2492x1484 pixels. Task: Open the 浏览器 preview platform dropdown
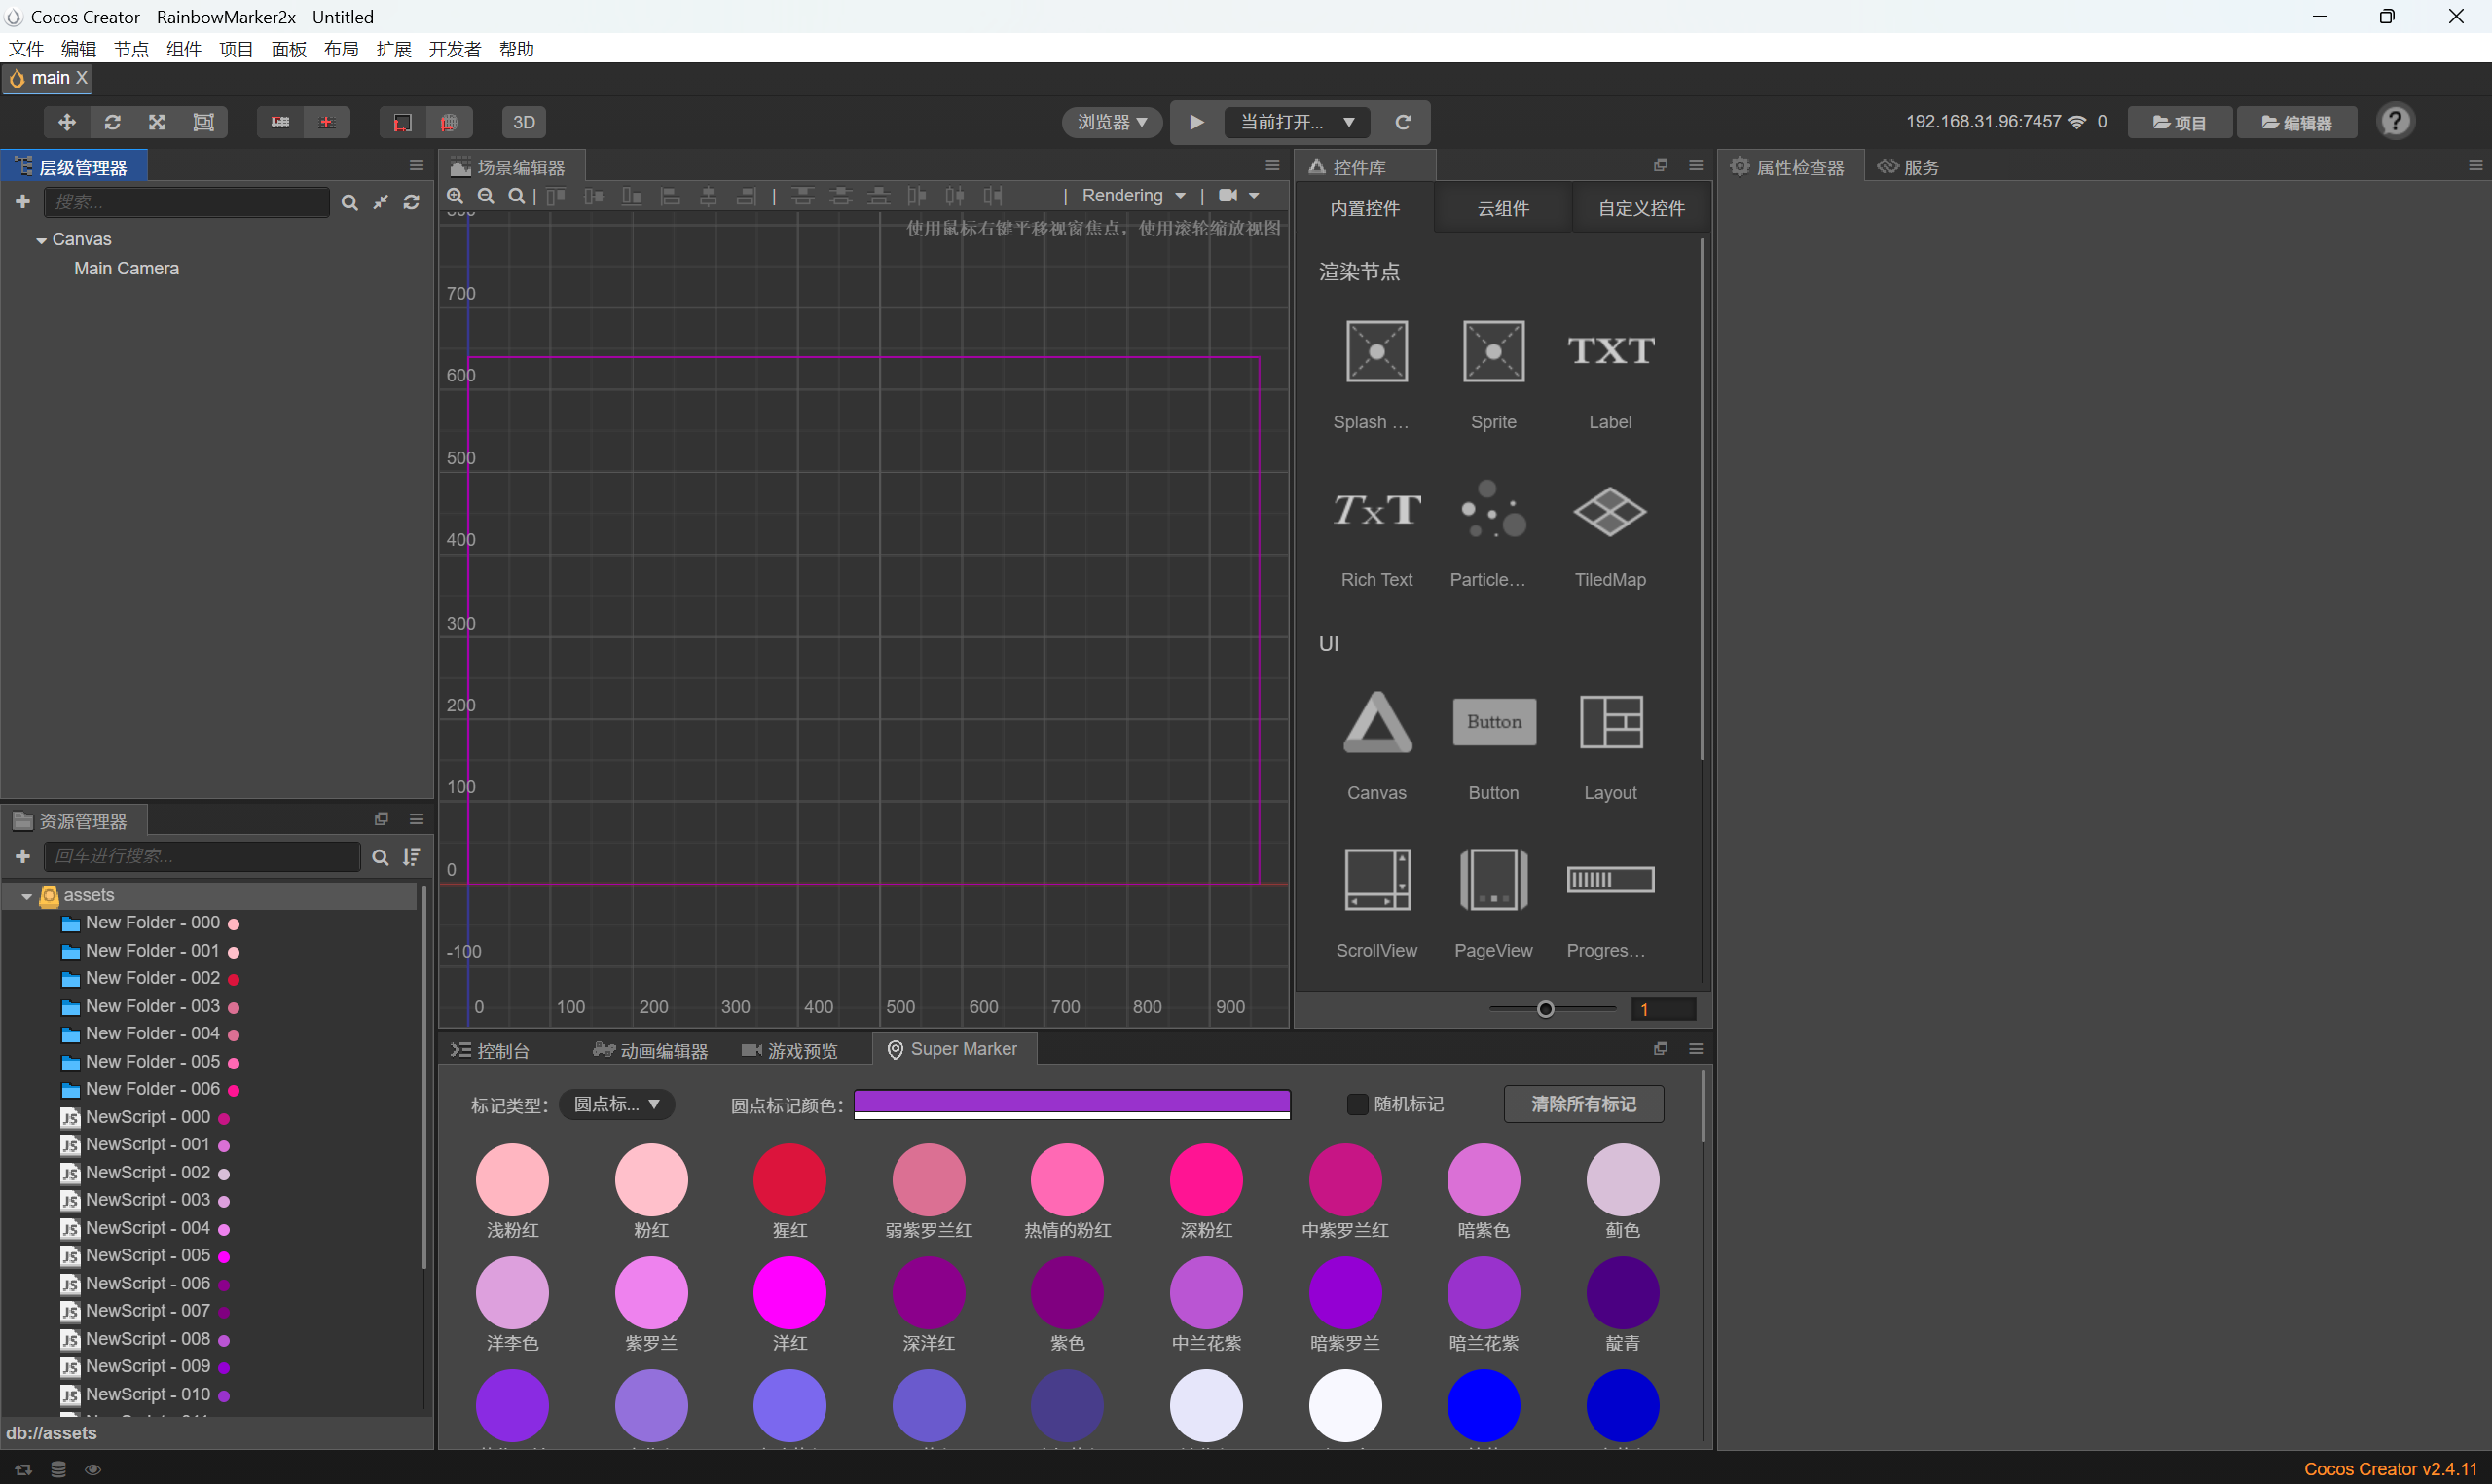point(1111,122)
